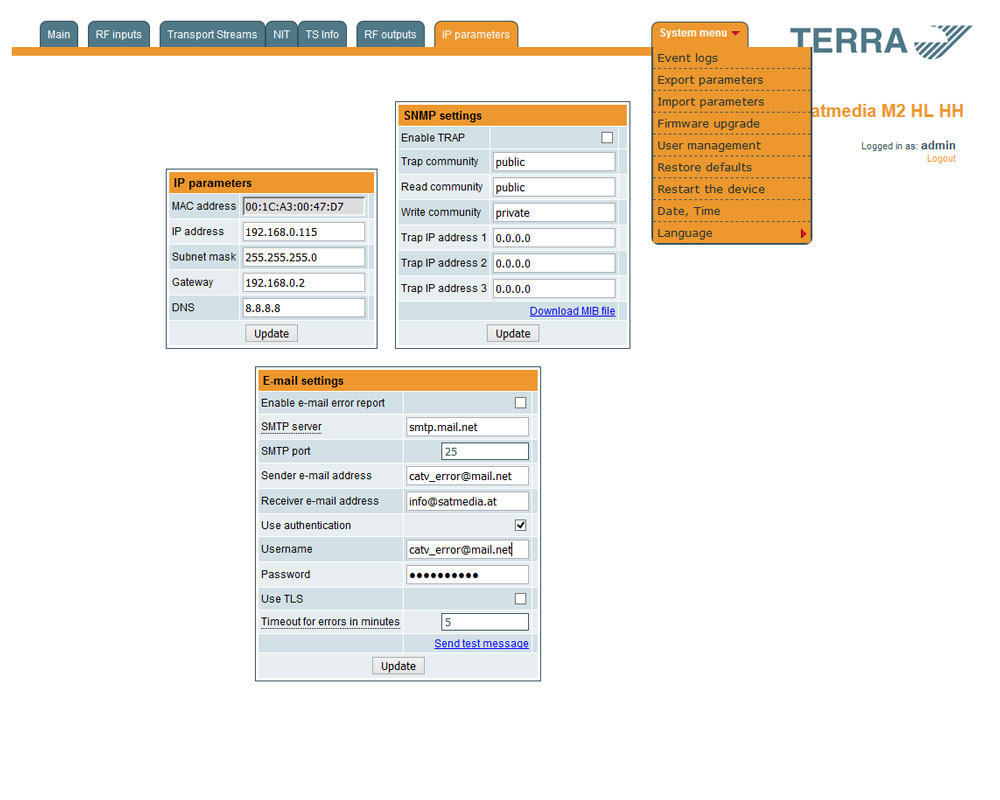Go to the NIT tab
The height and width of the screenshot is (800, 1000).
[x=282, y=35]
